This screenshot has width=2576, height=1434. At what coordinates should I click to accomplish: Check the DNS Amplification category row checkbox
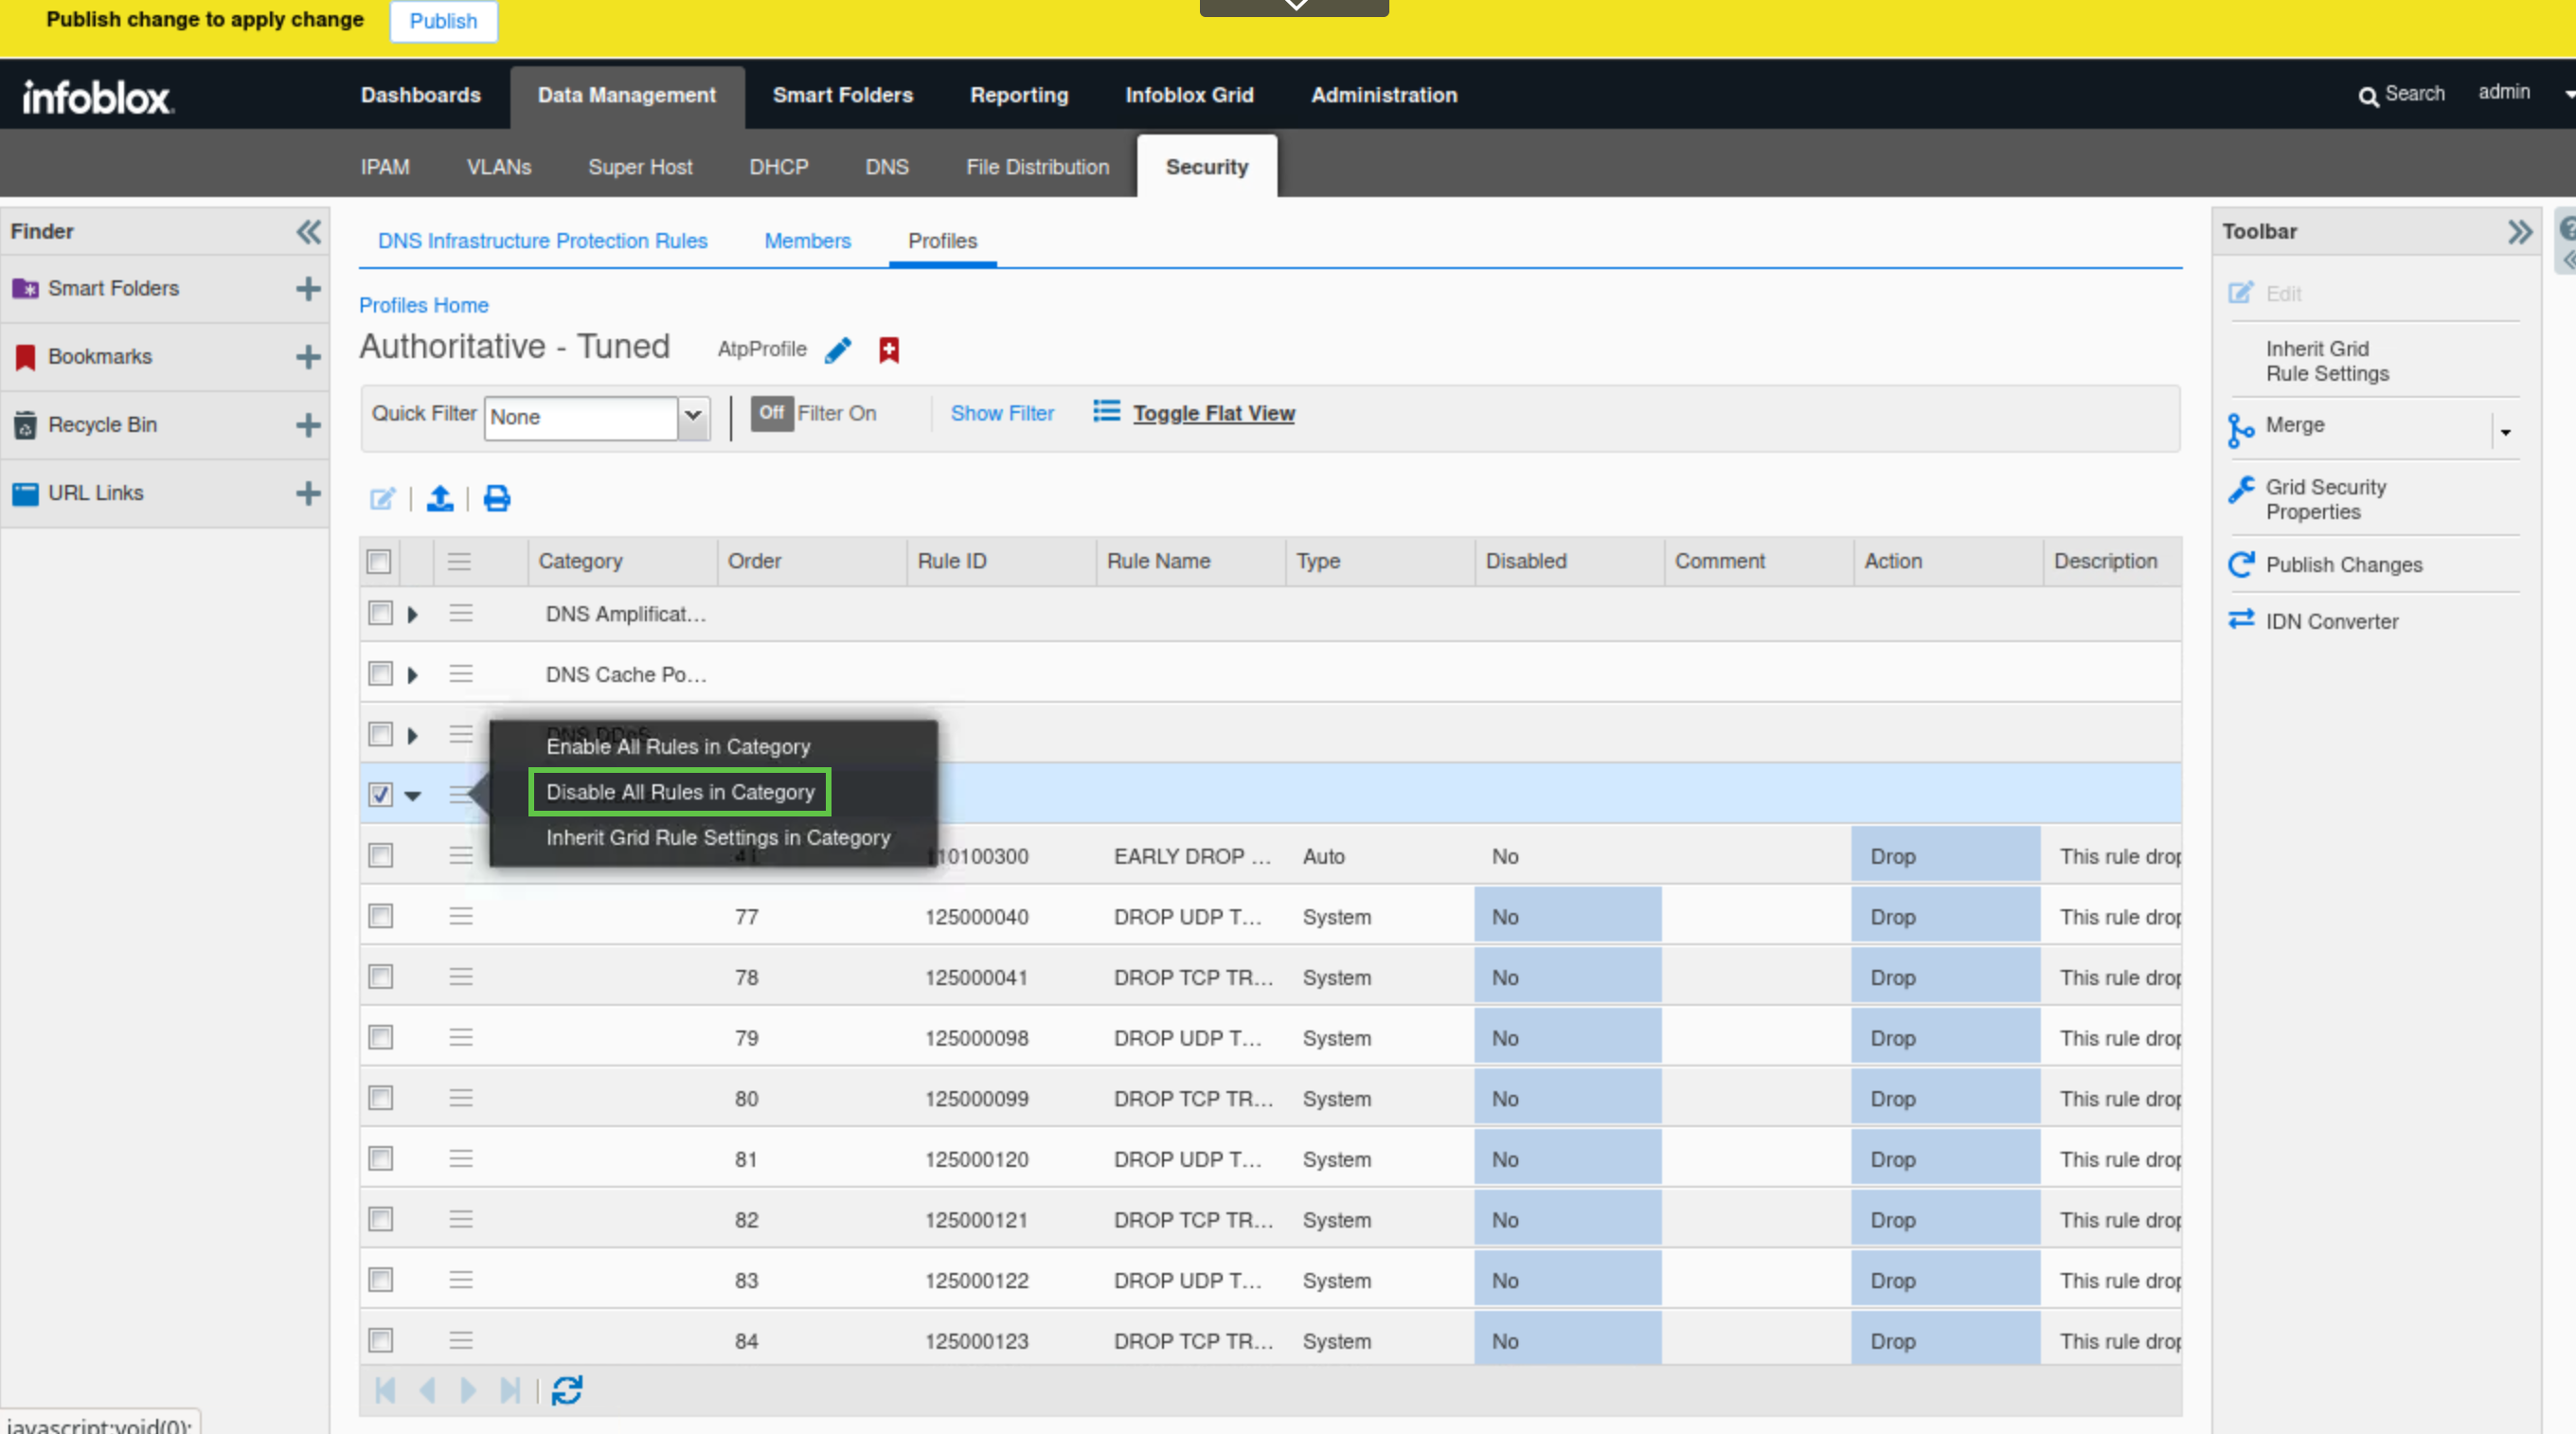[380, 613]
